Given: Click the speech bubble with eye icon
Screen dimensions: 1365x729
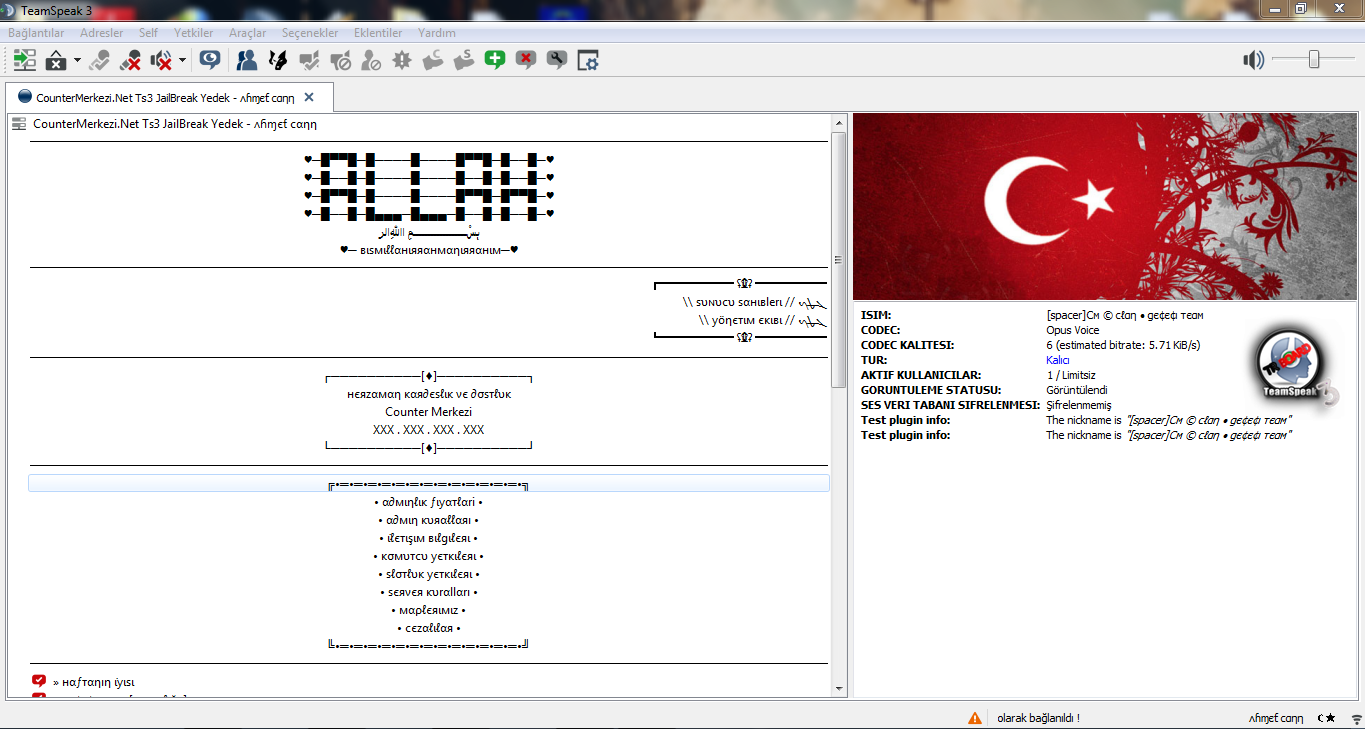Looking at the screenshot, I should point(209,60).
